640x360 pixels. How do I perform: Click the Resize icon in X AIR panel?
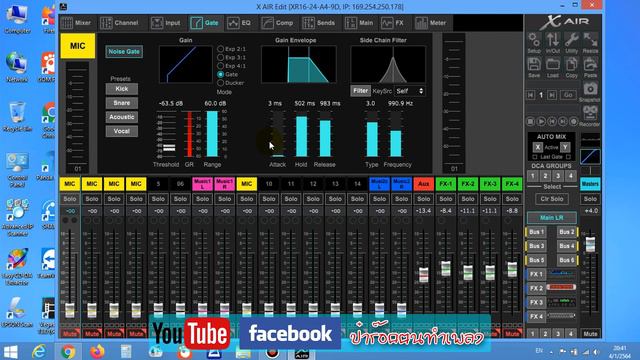590,43
